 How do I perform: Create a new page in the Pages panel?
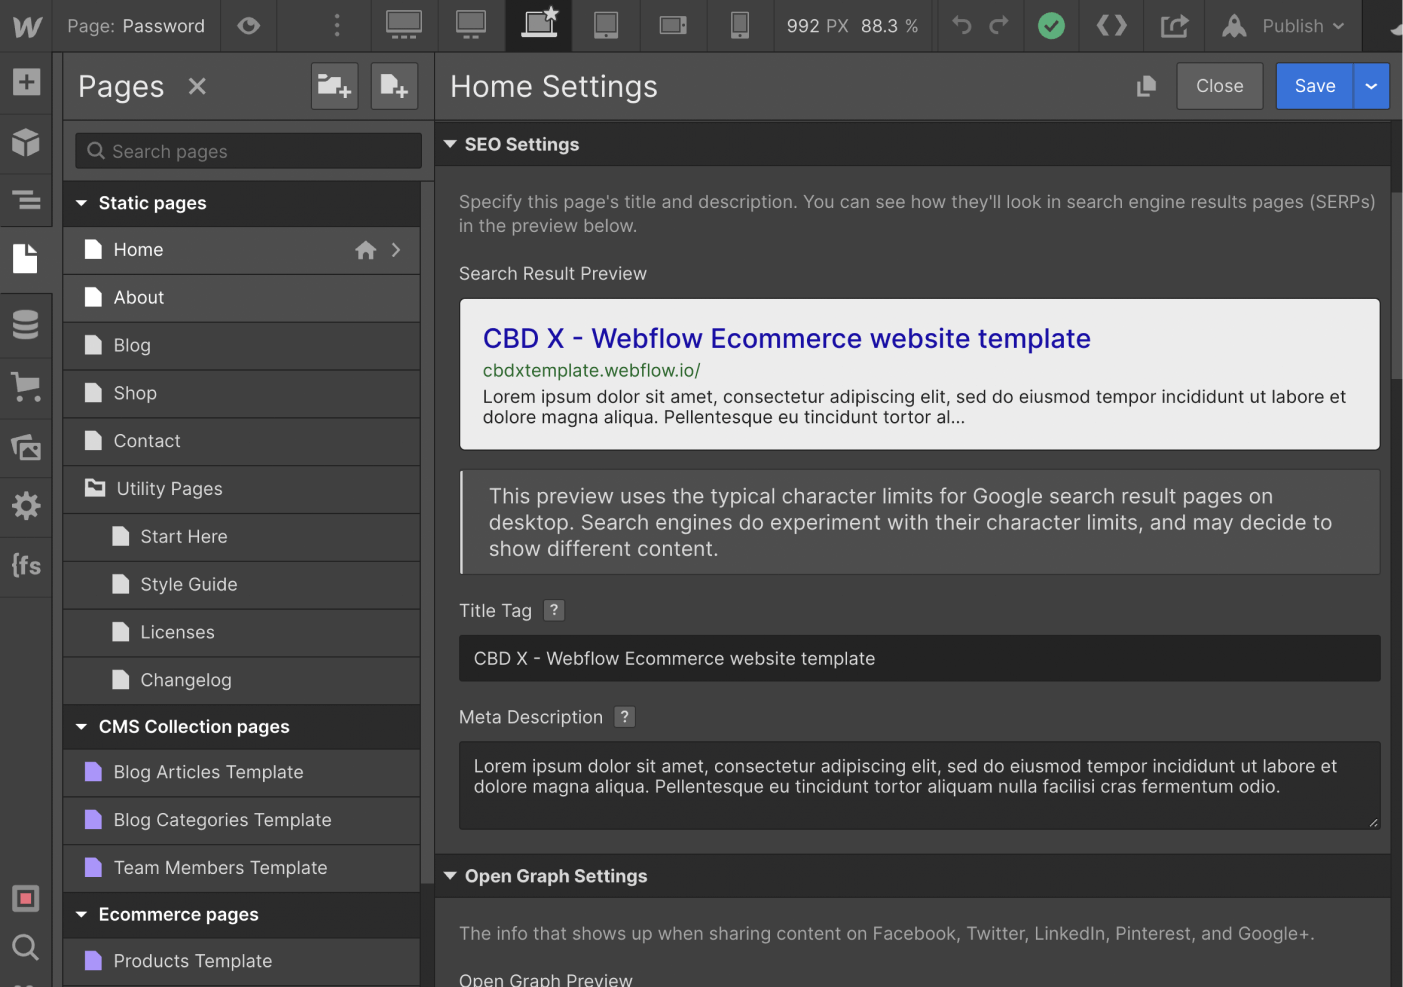coord(393,86)
